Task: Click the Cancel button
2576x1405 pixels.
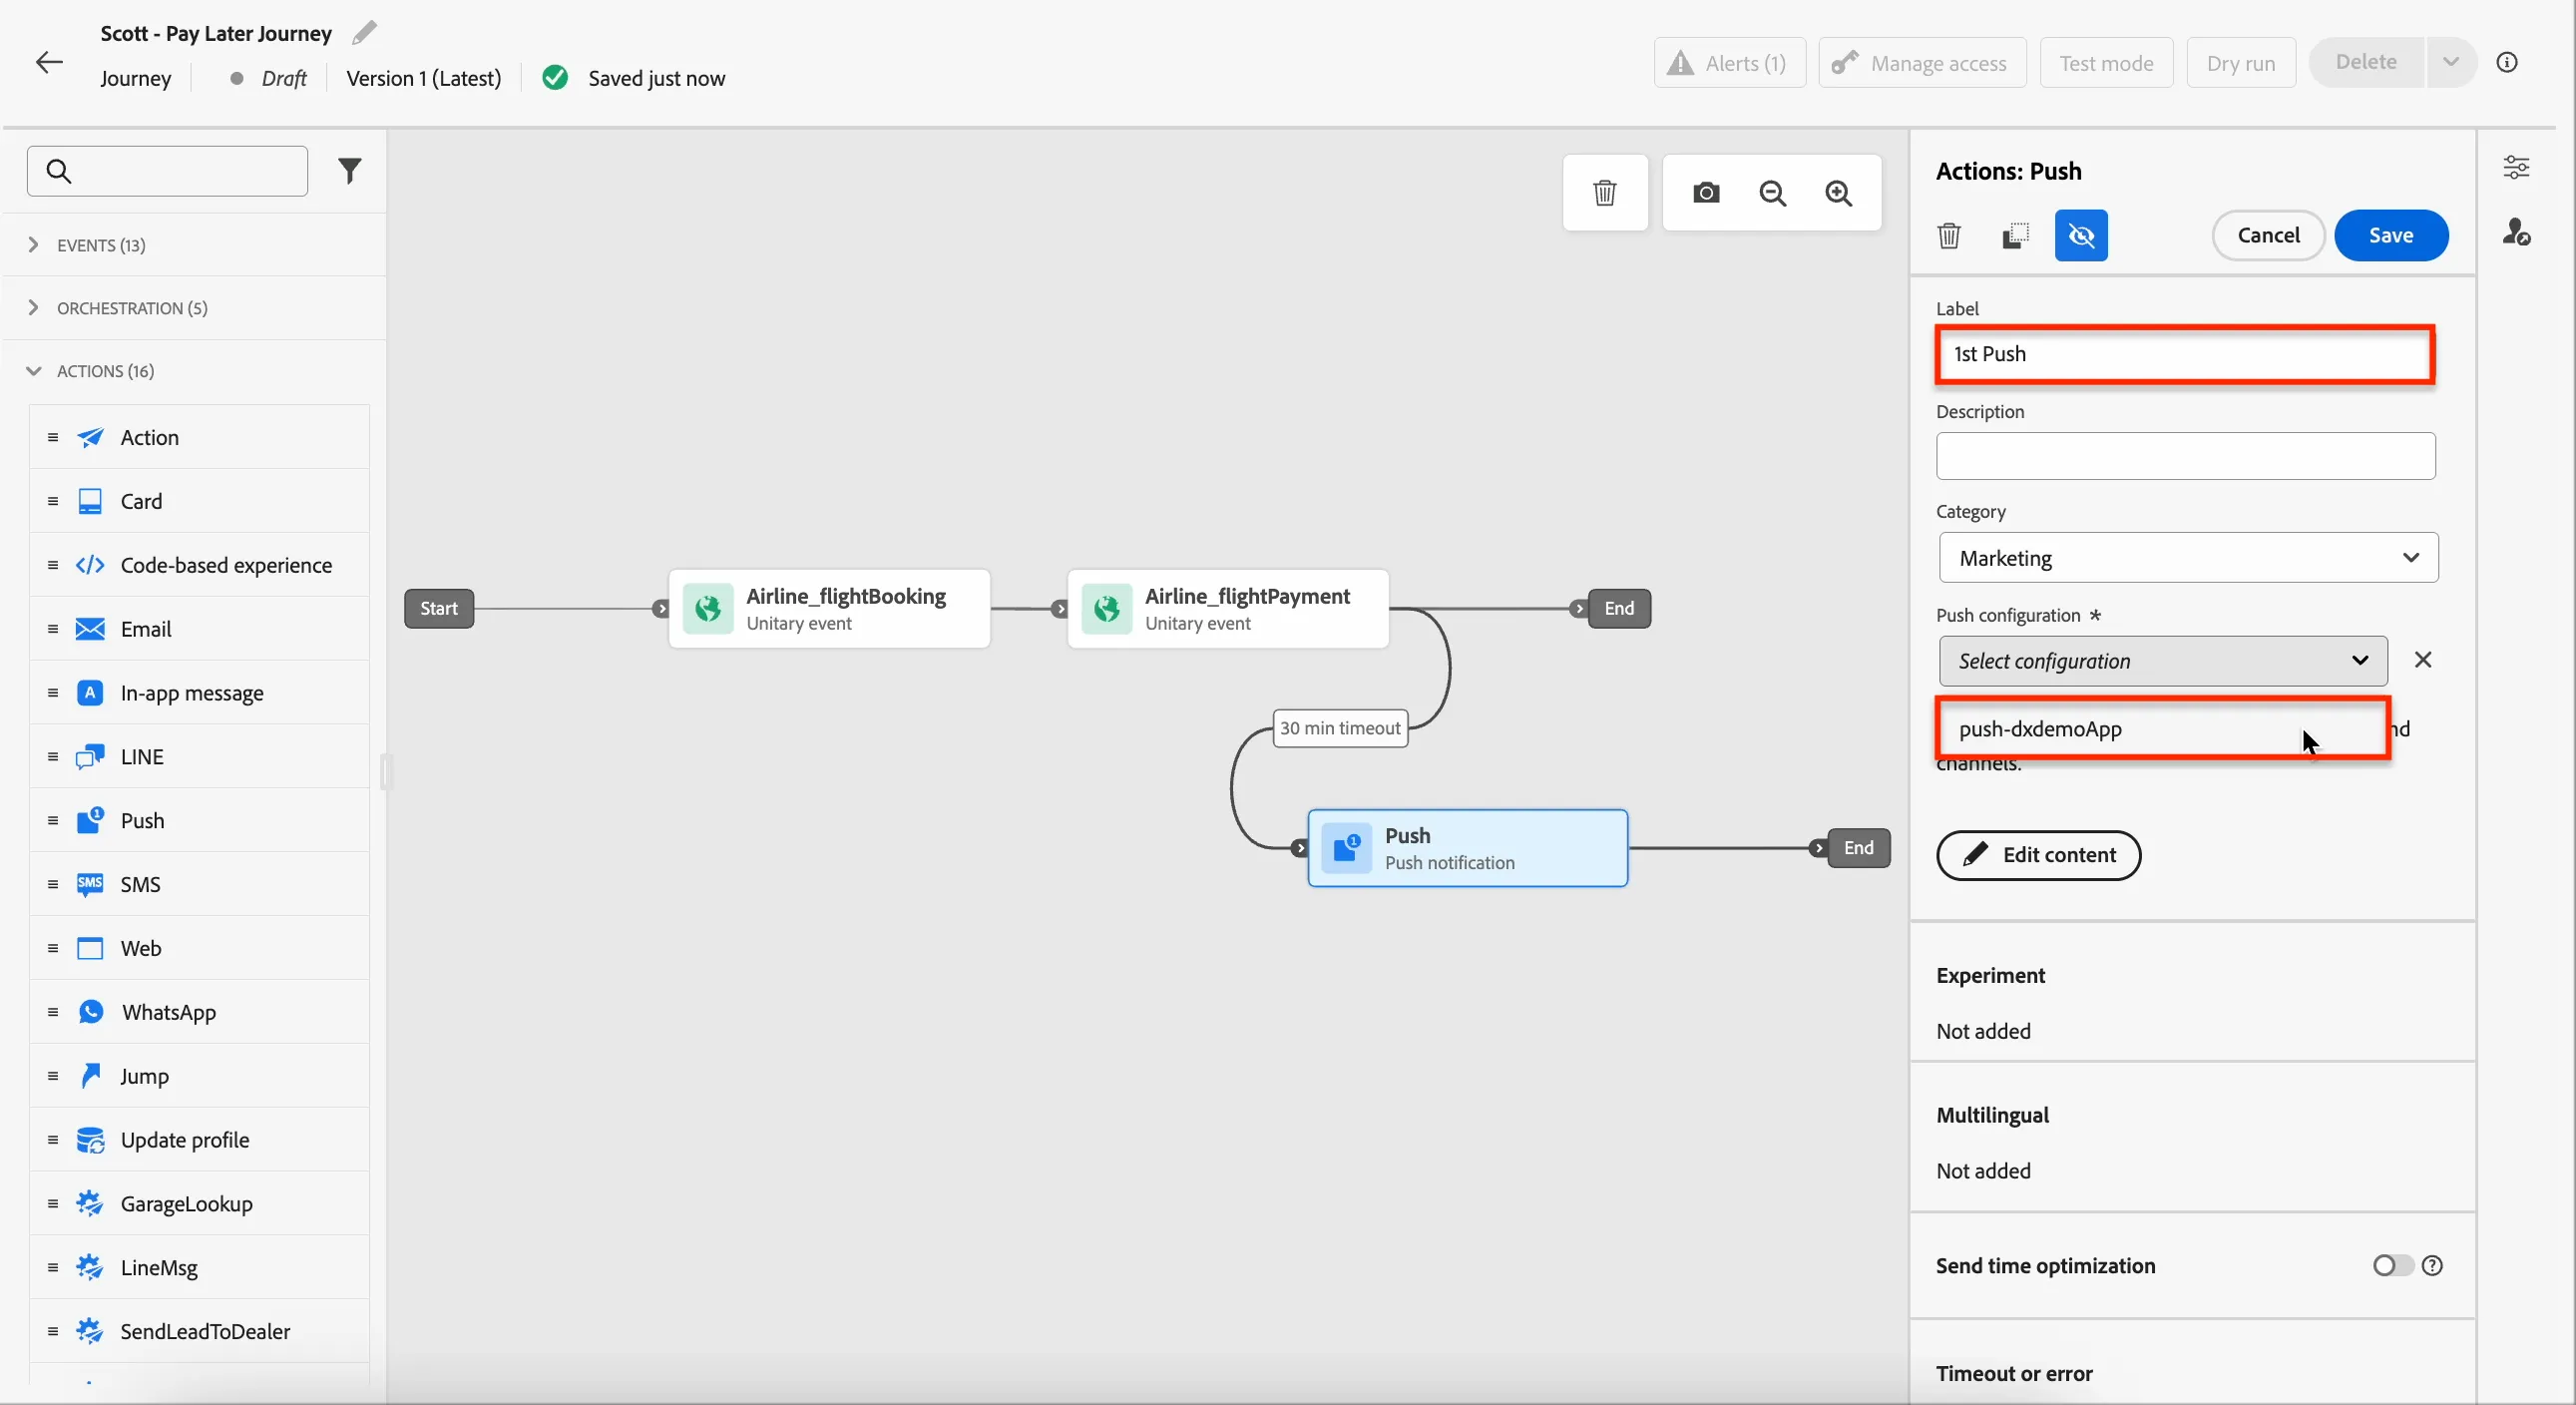Action: click(x=2268, y=235)
